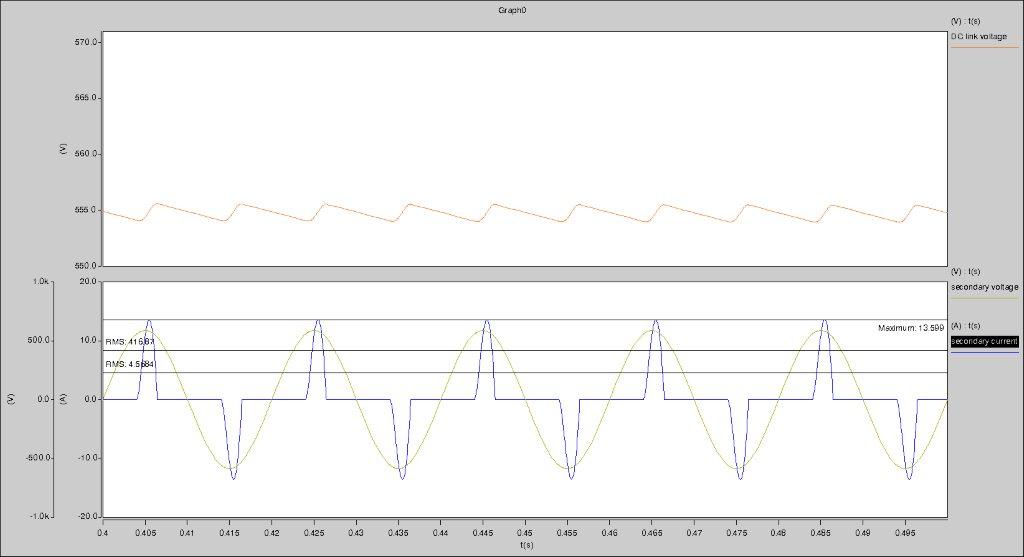Click the t(s) x-axis label

[x=525, y=547]
